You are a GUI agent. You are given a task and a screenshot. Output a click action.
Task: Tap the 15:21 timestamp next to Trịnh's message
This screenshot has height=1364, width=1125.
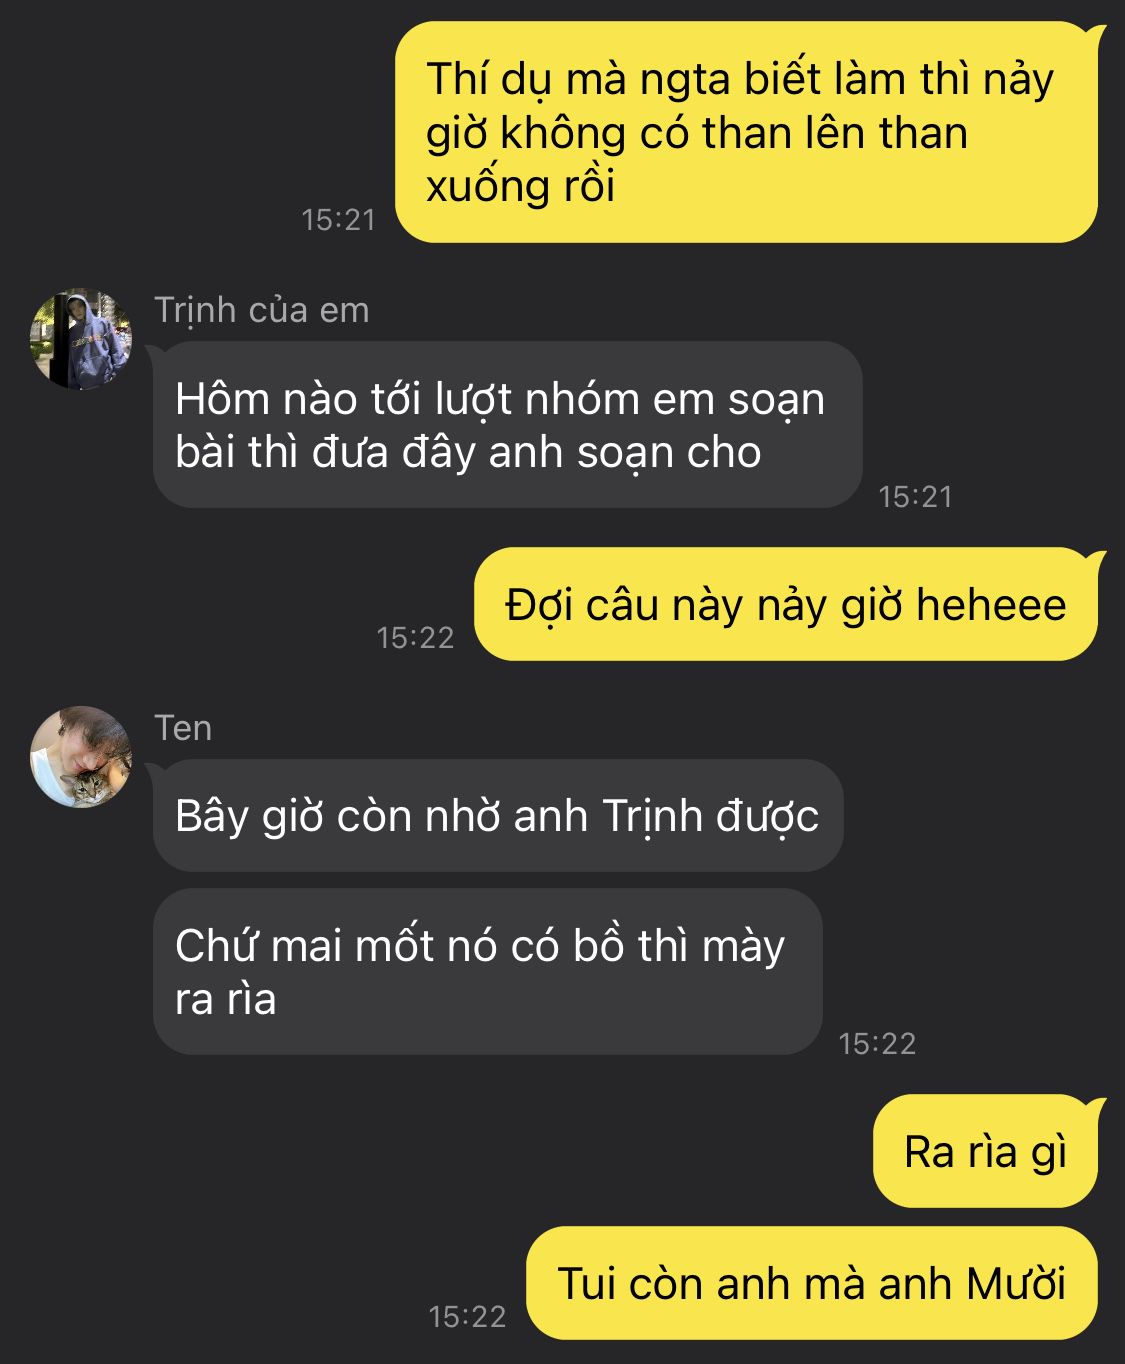(x=915, y=496)
